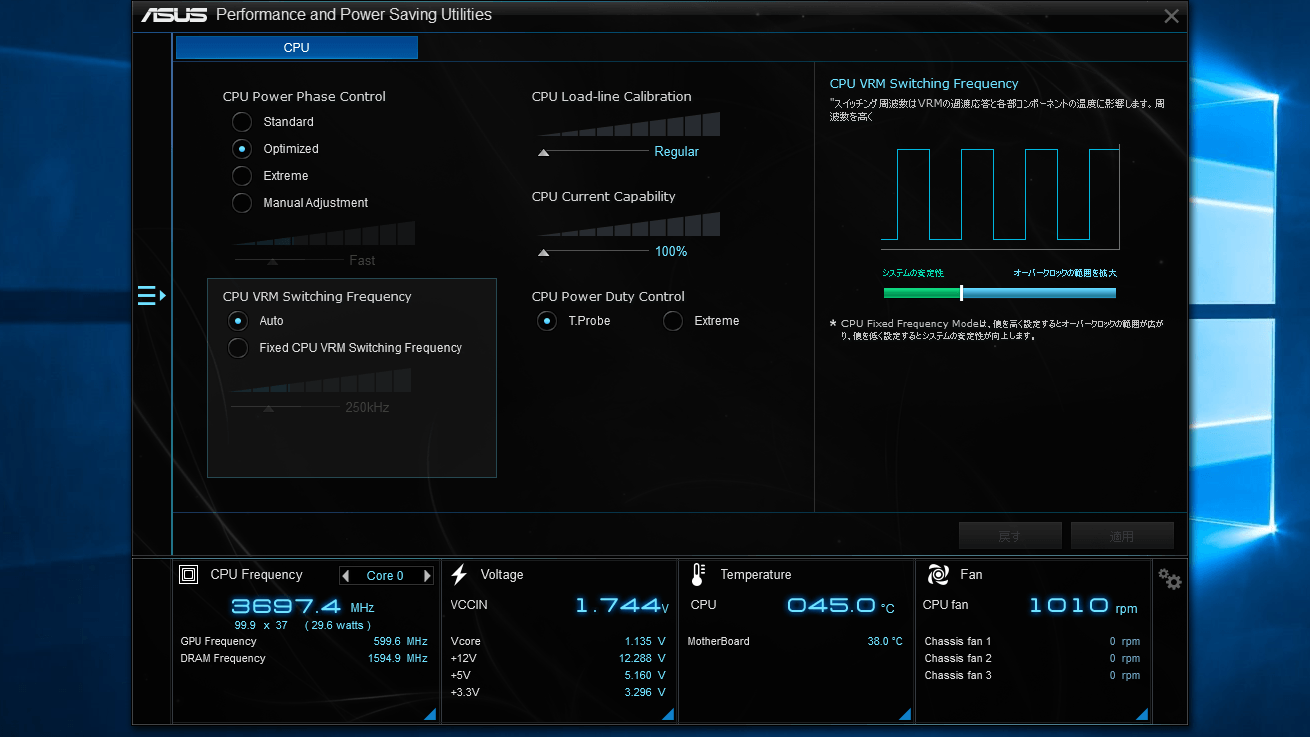Select next core with right arrow
This screenshot has height=737, width=1310.
[427, 576]
